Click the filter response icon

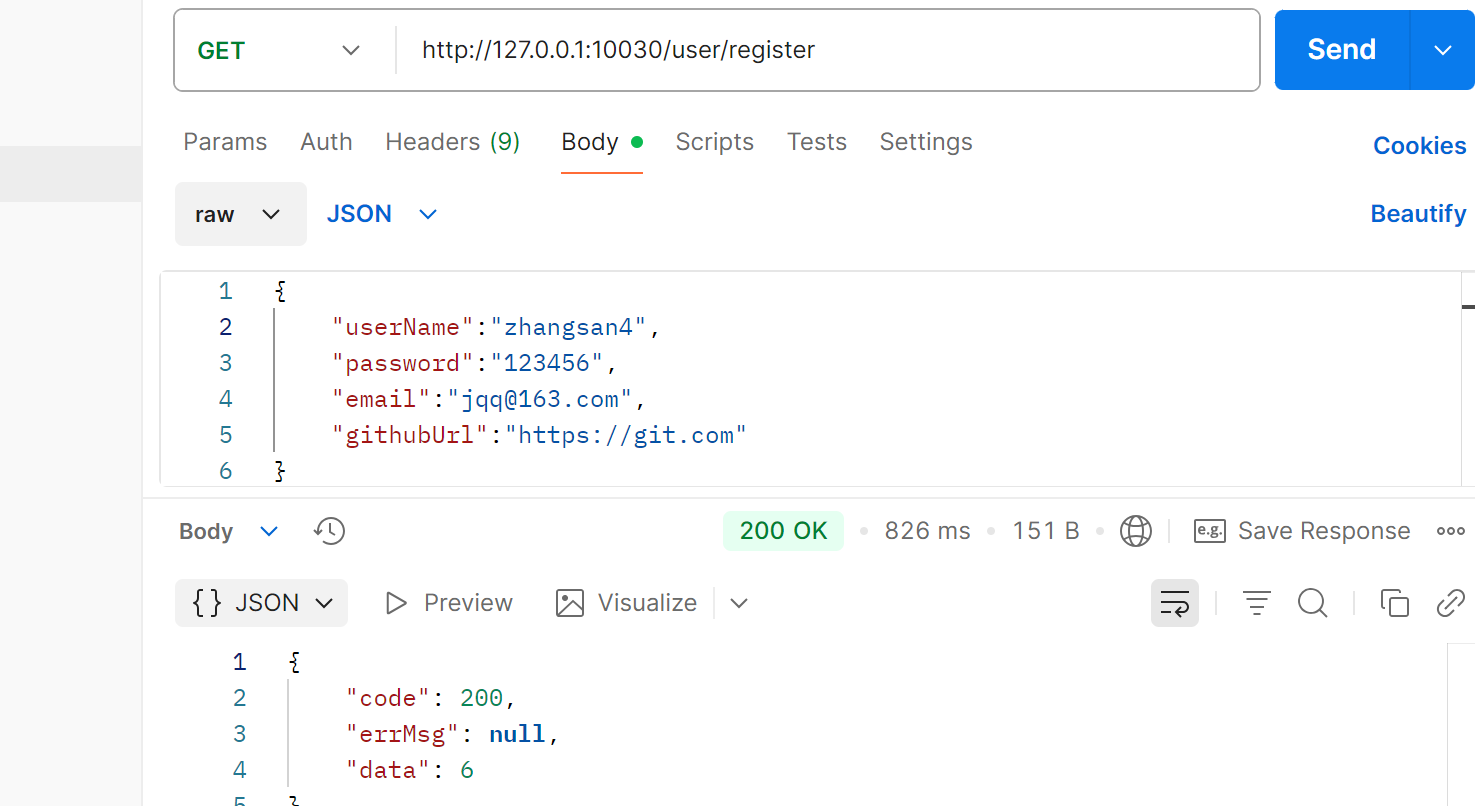(x=1256, y=603)
